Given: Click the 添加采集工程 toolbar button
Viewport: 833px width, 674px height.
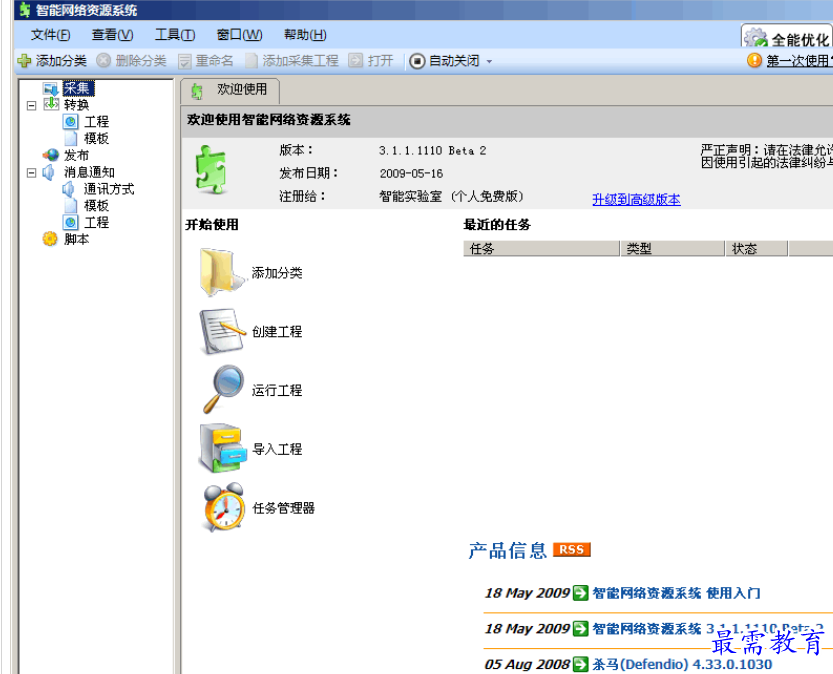Looking at the screenshot, I should tap(292, 61).
